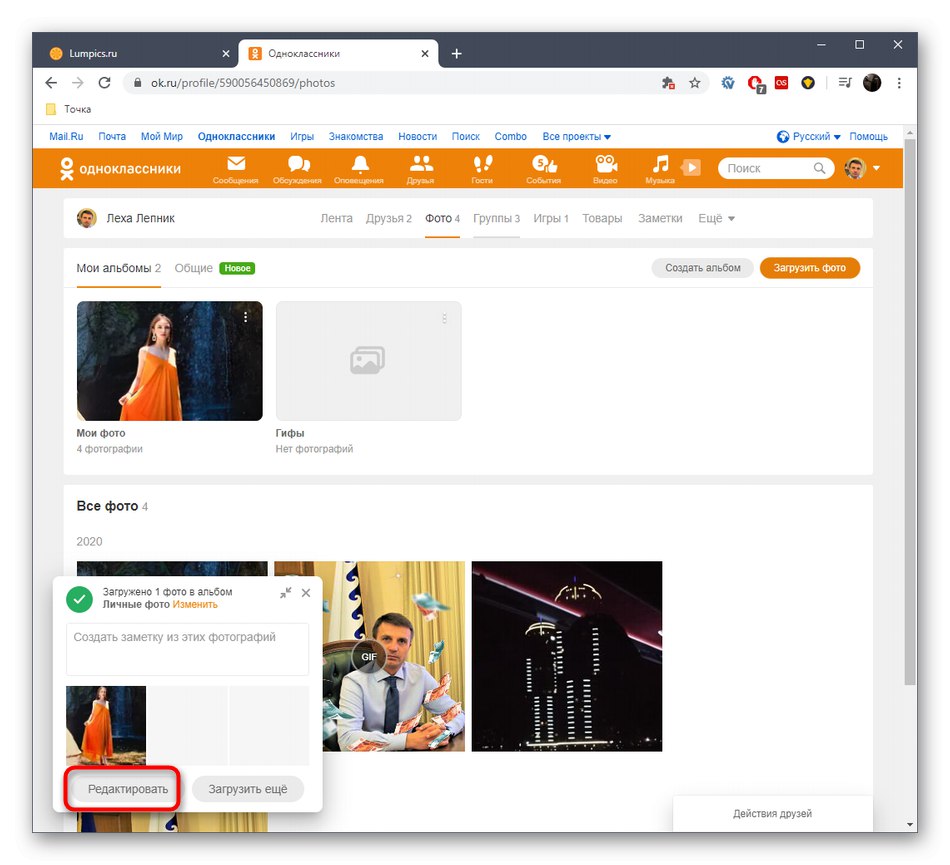
Task: Open the Друзья friends icon in orange bar
Action: [x=420, y=169]
